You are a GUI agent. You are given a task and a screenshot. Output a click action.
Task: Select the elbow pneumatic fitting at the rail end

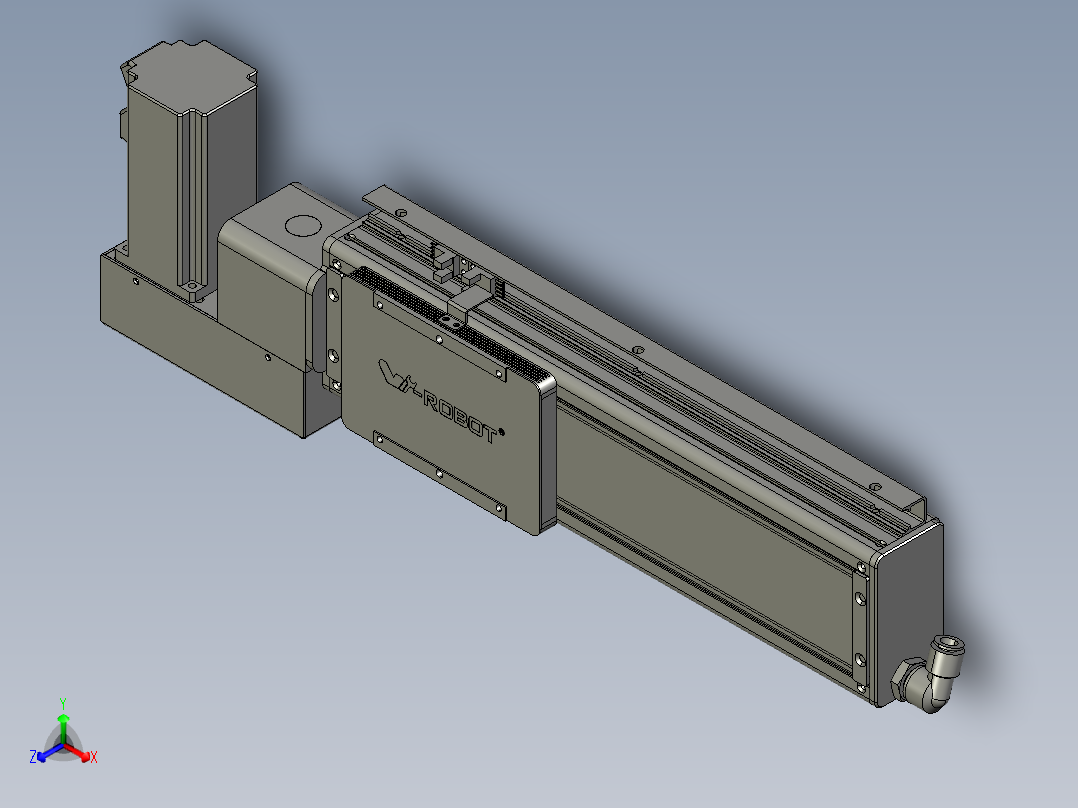(x=929, y=674)
